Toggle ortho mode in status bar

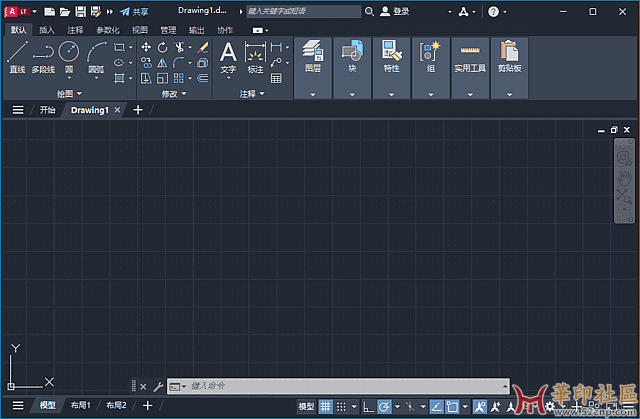pyautogui.click(x=367, y=406)
